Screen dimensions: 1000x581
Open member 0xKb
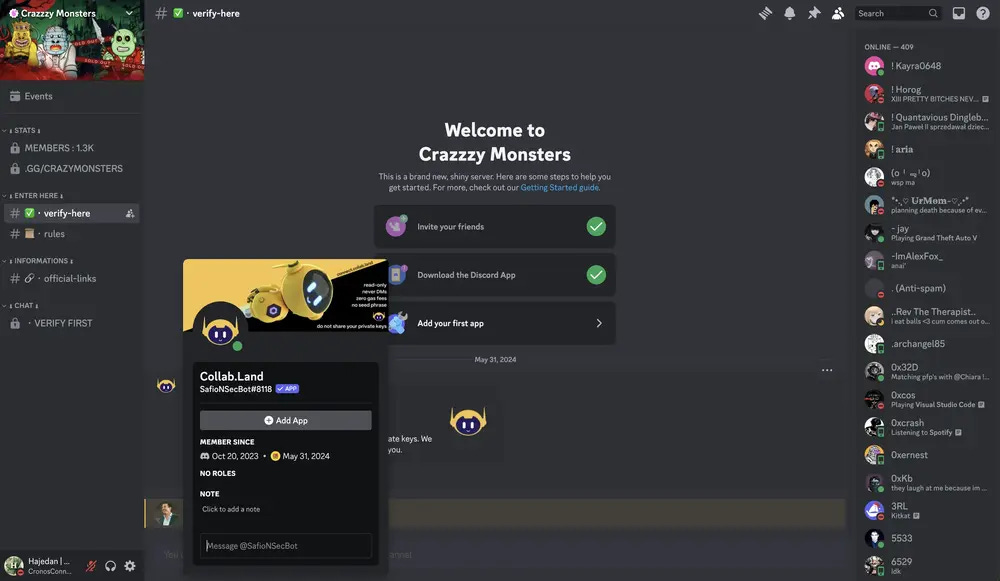tap(927, 483)
